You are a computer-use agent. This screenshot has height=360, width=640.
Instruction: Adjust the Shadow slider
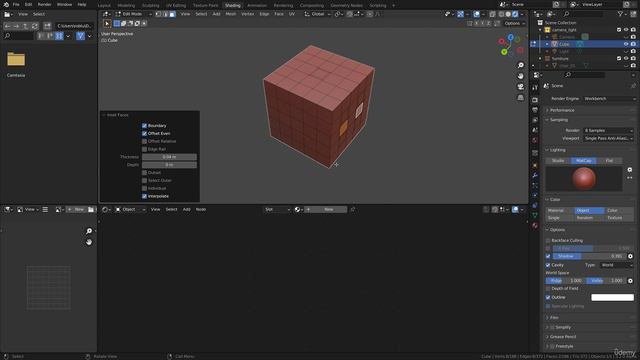[589, 256]
